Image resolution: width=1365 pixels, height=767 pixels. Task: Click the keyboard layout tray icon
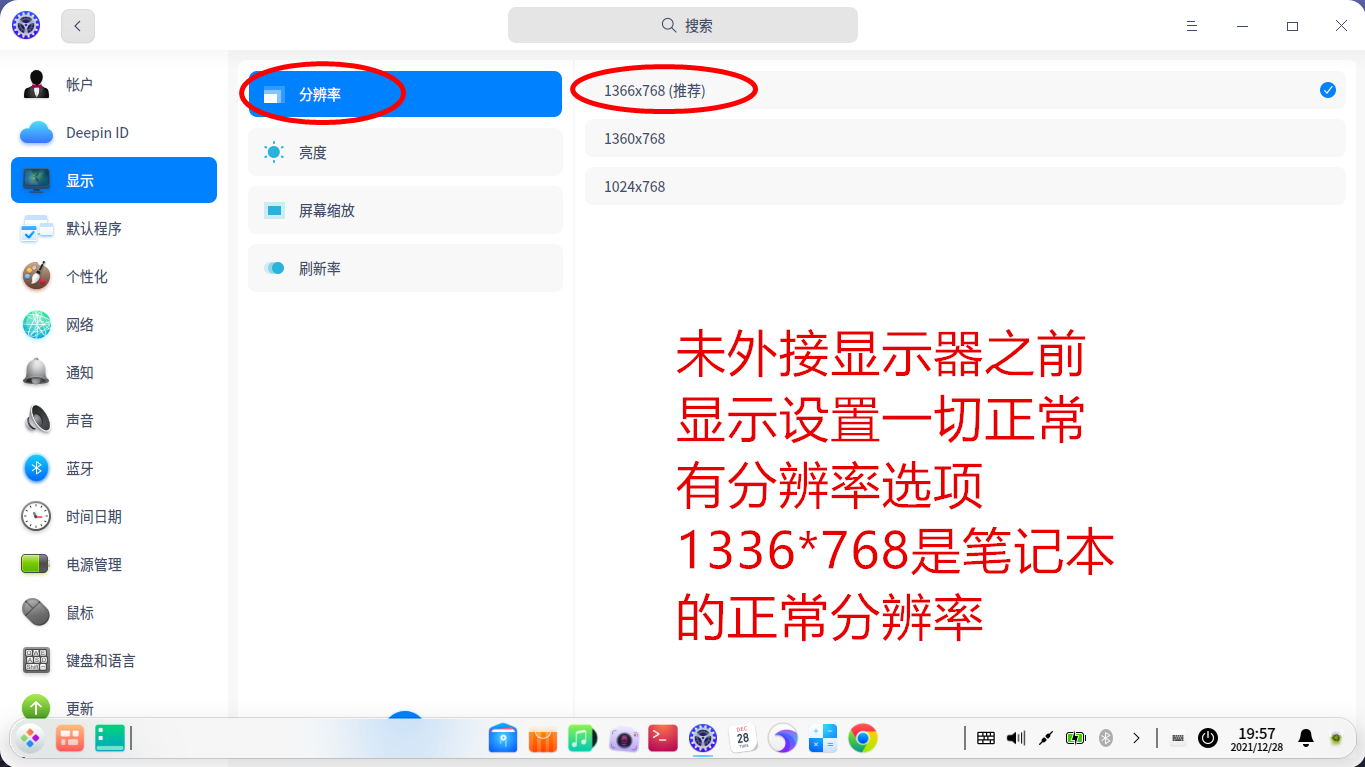point(986,739)
